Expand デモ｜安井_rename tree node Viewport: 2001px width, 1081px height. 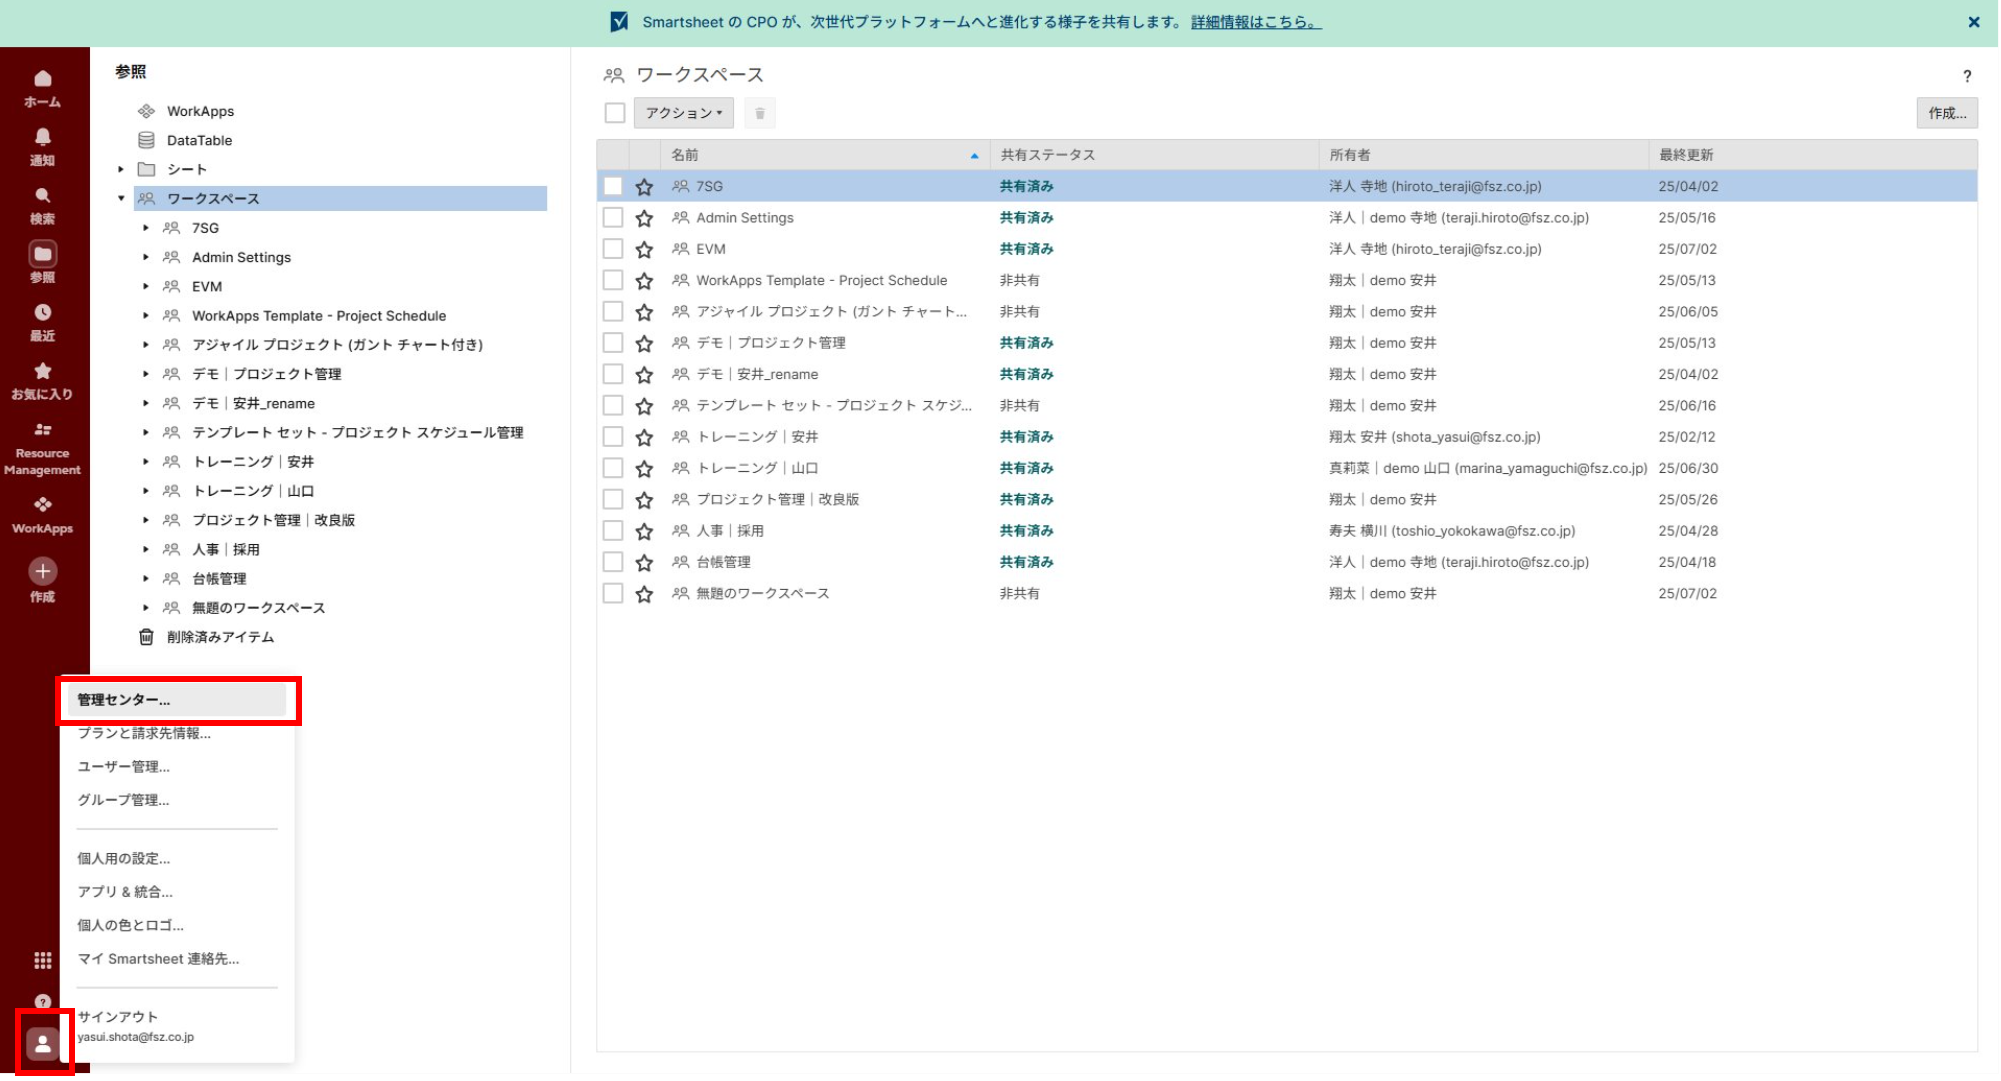pyautogui.click(x=146, y=403)
